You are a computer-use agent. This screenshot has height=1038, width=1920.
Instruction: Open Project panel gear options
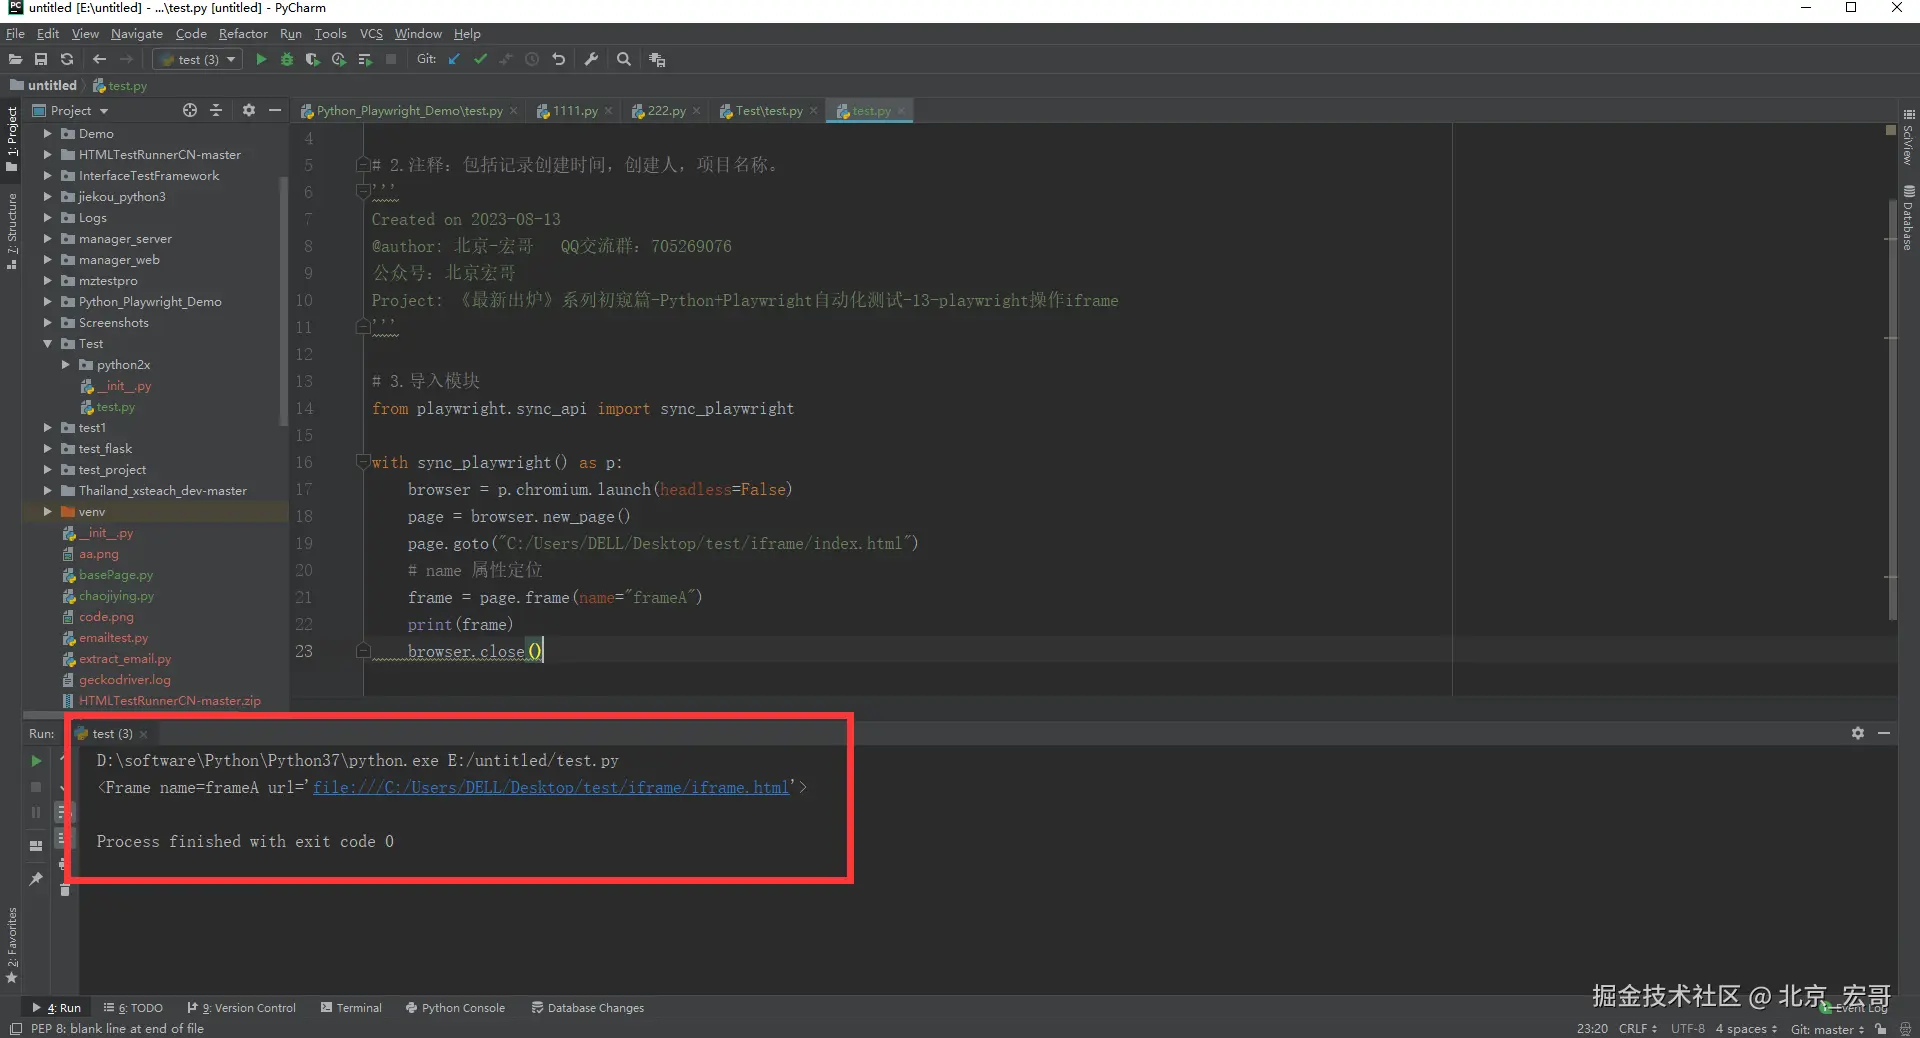point(249,110)
